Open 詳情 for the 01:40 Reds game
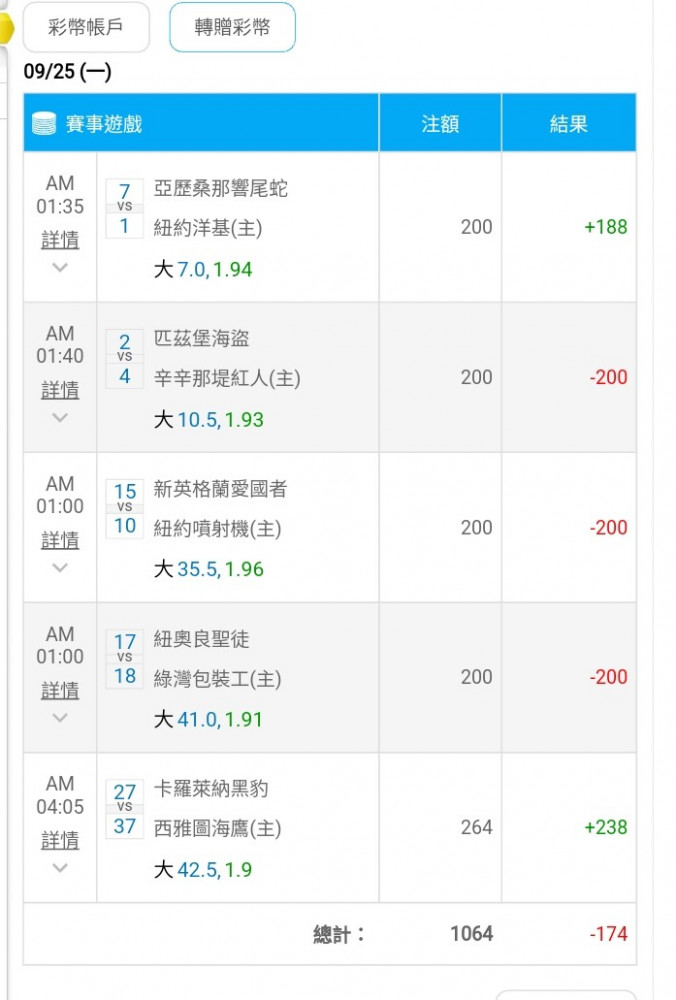This screenshot has height=1000, width=676. tap(60, 390)
